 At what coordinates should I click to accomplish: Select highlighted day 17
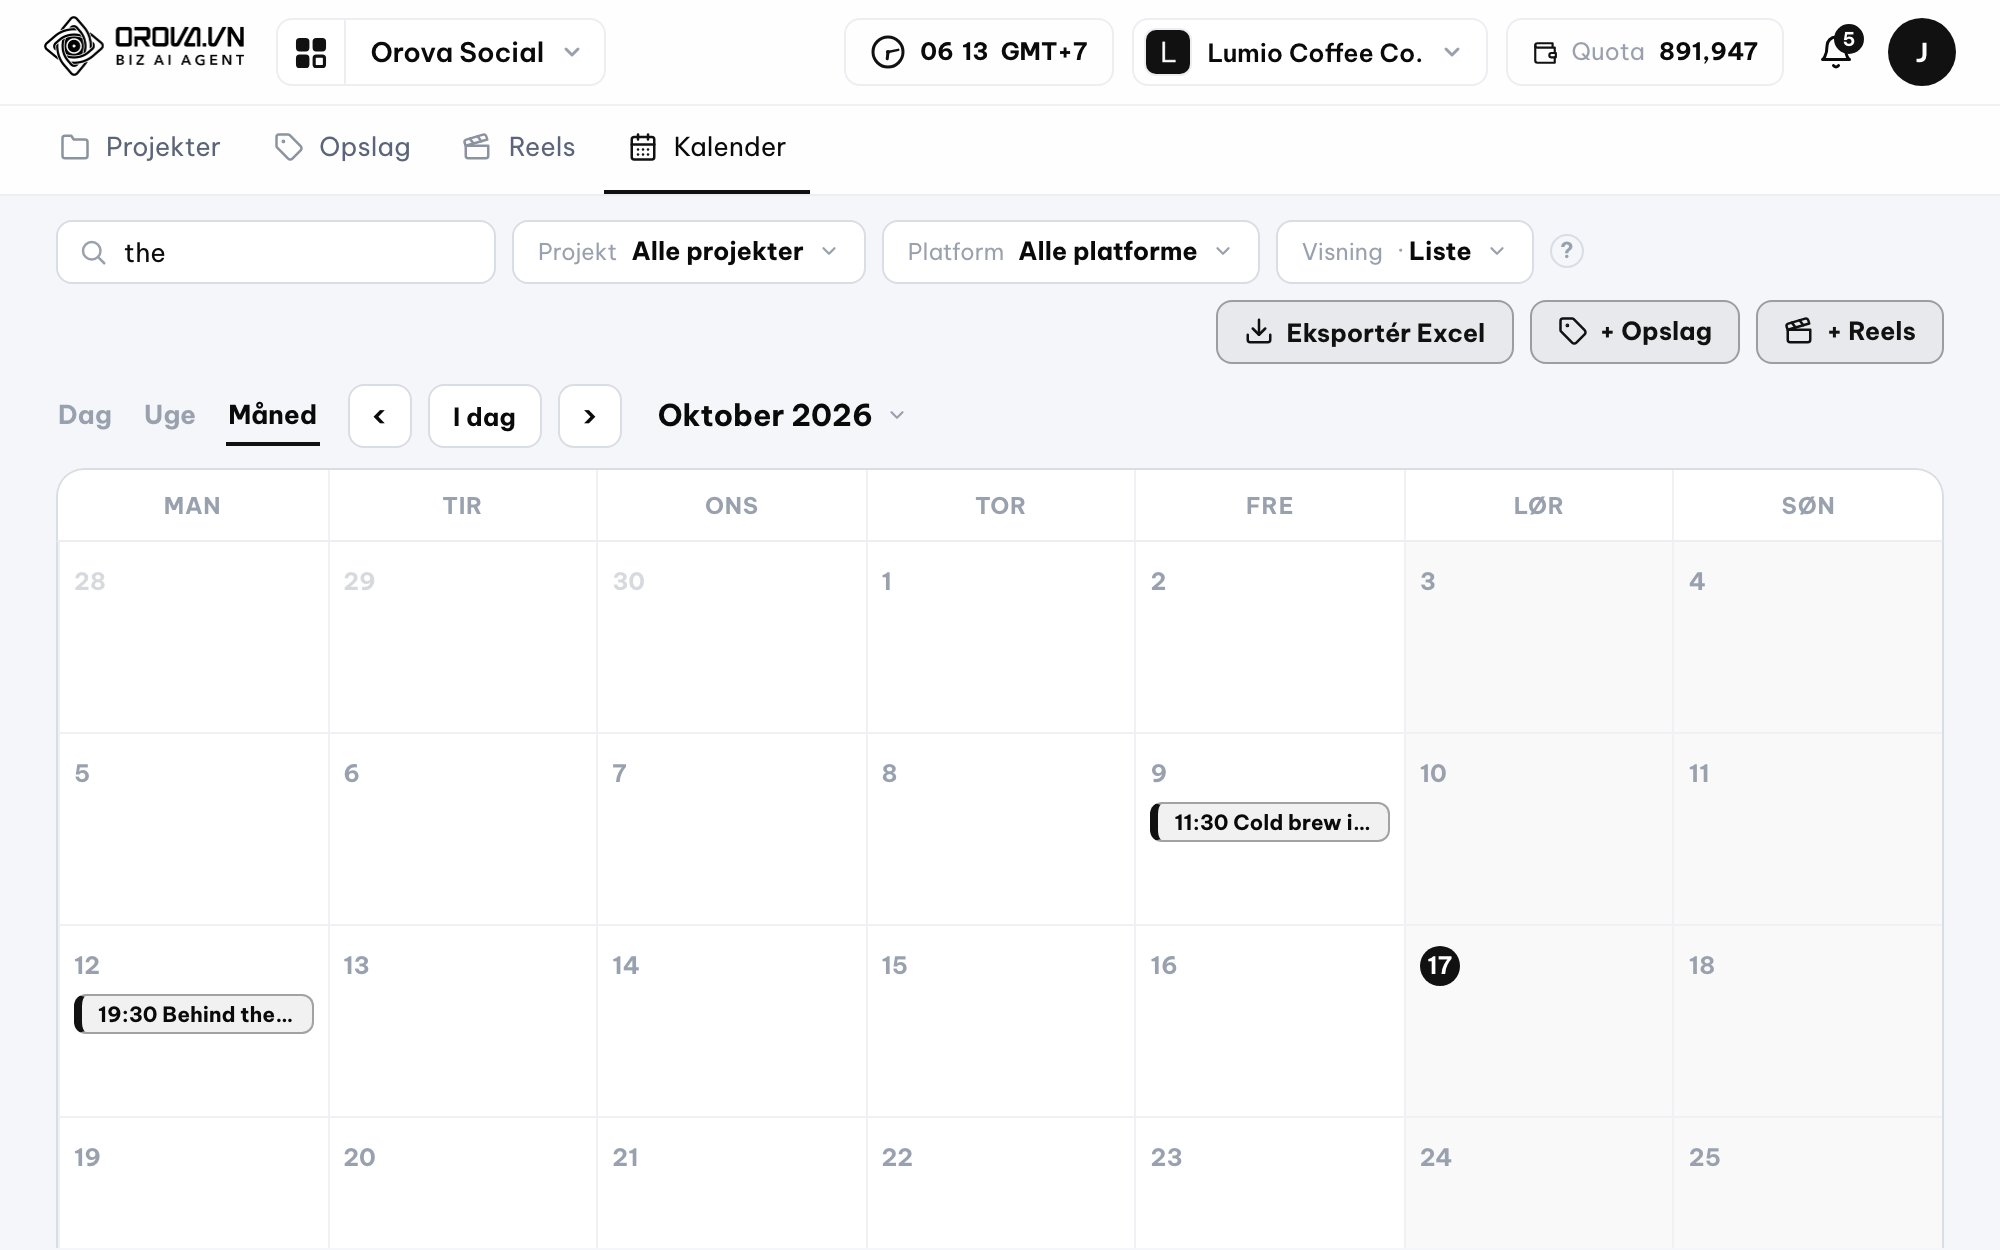(1439, 965)
